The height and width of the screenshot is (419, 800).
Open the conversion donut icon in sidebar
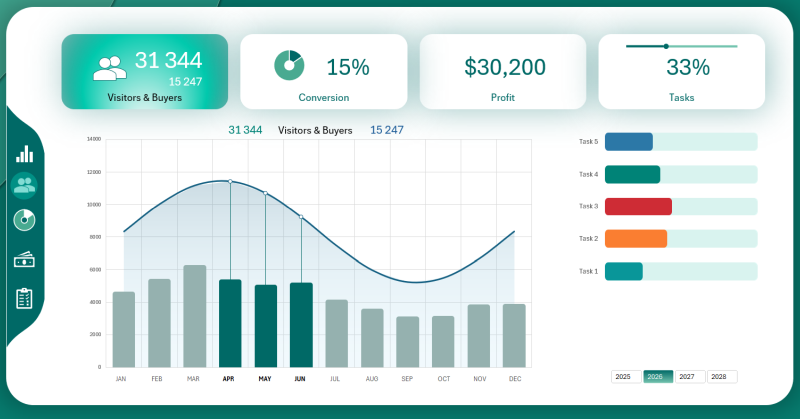(x=24, y=220)
